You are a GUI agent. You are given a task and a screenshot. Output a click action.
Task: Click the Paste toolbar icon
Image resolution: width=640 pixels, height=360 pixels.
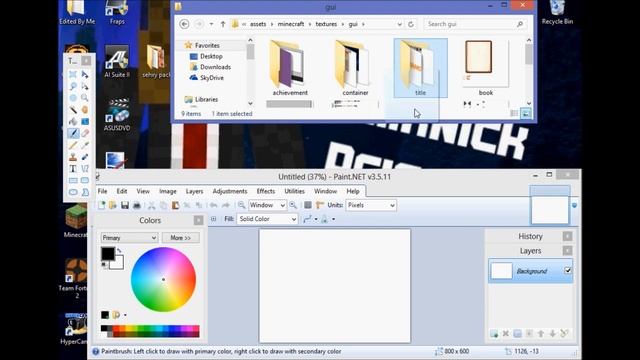pyautogui.click(x=175, y=205)
